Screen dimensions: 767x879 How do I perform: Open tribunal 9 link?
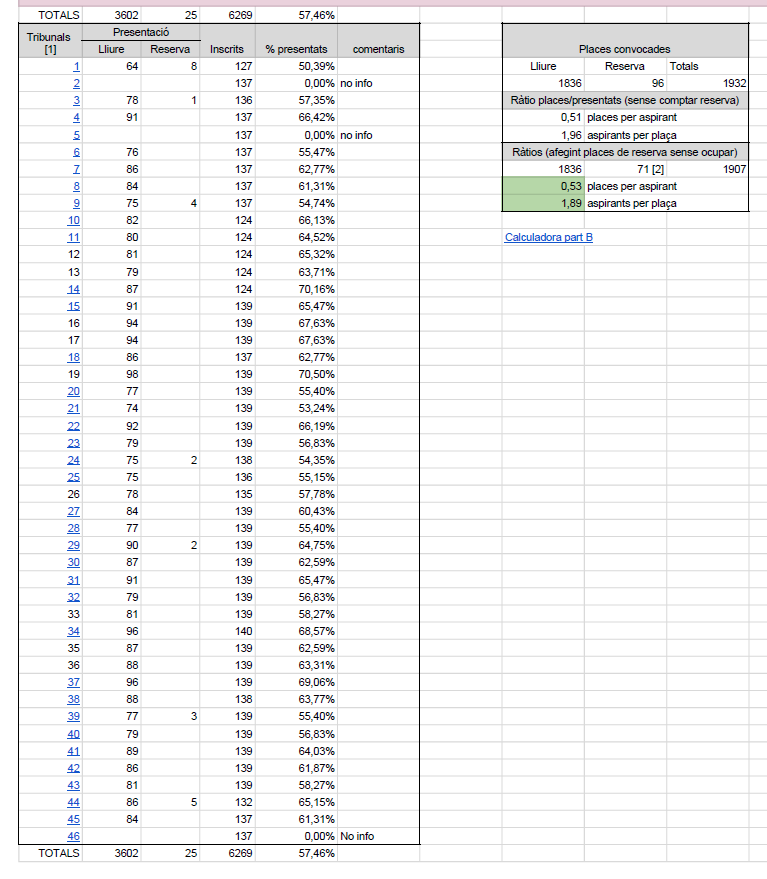point(76,203)
